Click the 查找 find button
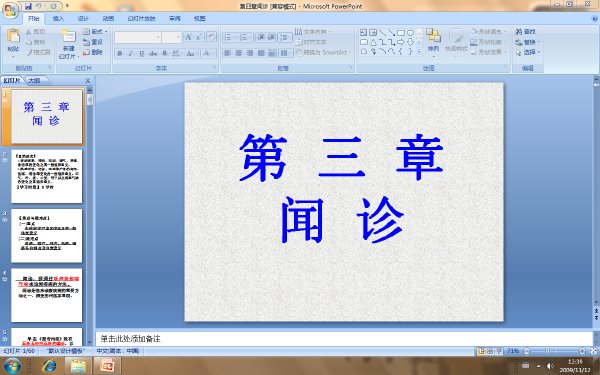This screenshot has height=375, width=600. 526,31
